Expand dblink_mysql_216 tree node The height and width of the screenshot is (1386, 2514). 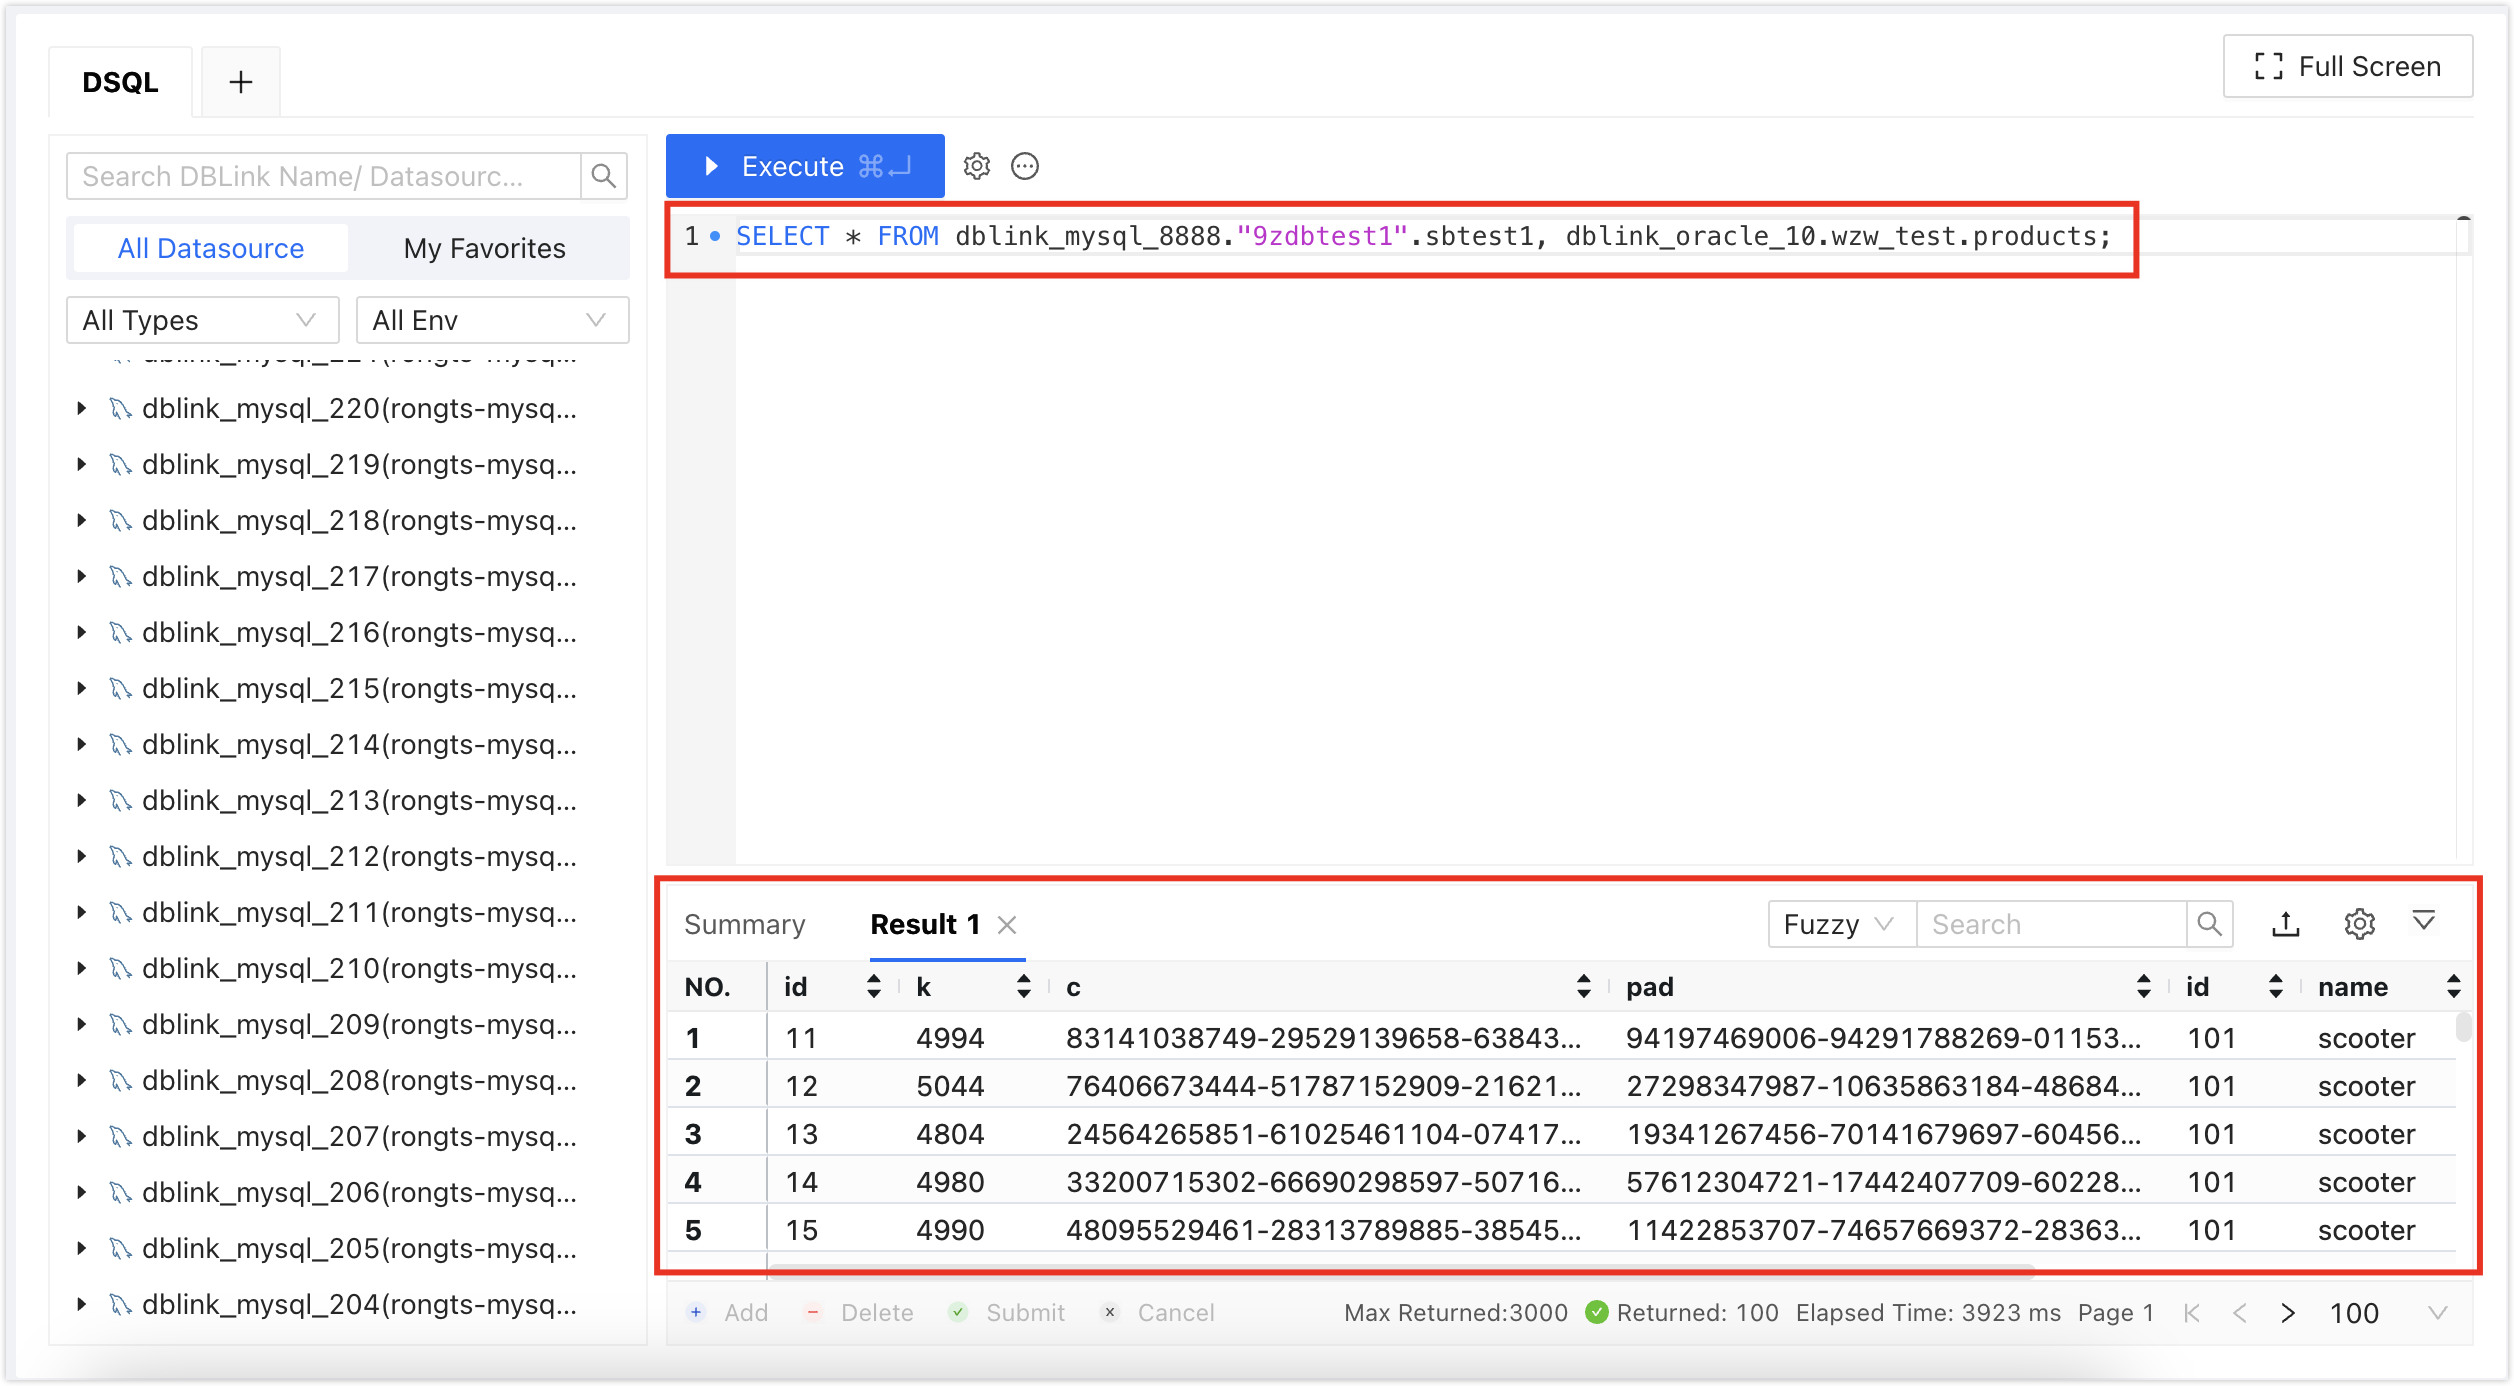pyautogui.click(x=81, y=632)
